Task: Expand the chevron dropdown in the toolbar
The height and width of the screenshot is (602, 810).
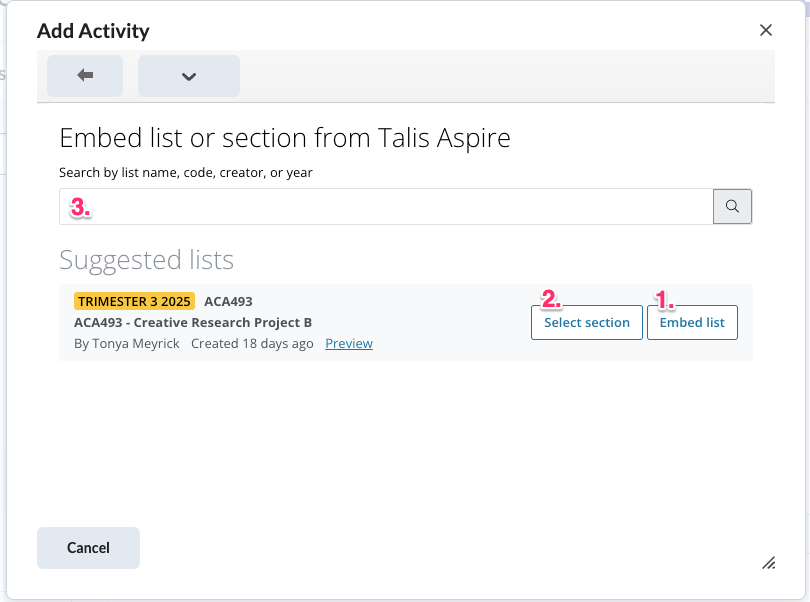Action: (188, 76)
